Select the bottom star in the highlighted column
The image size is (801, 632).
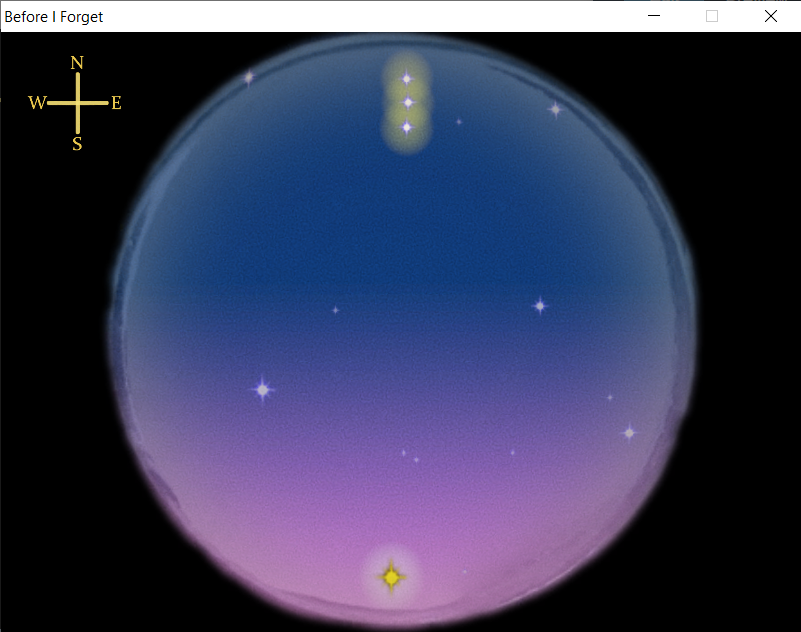[x=407, y=127]
